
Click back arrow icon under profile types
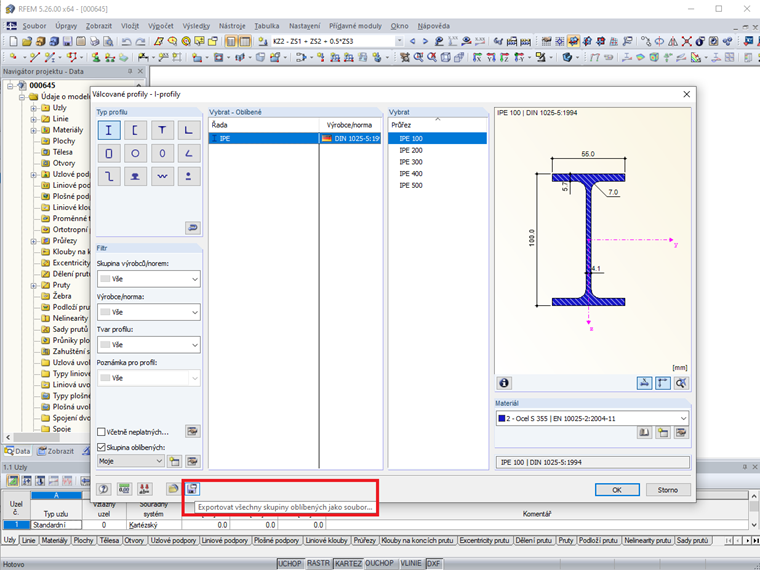pyautogui.click(x=193, y=228)
